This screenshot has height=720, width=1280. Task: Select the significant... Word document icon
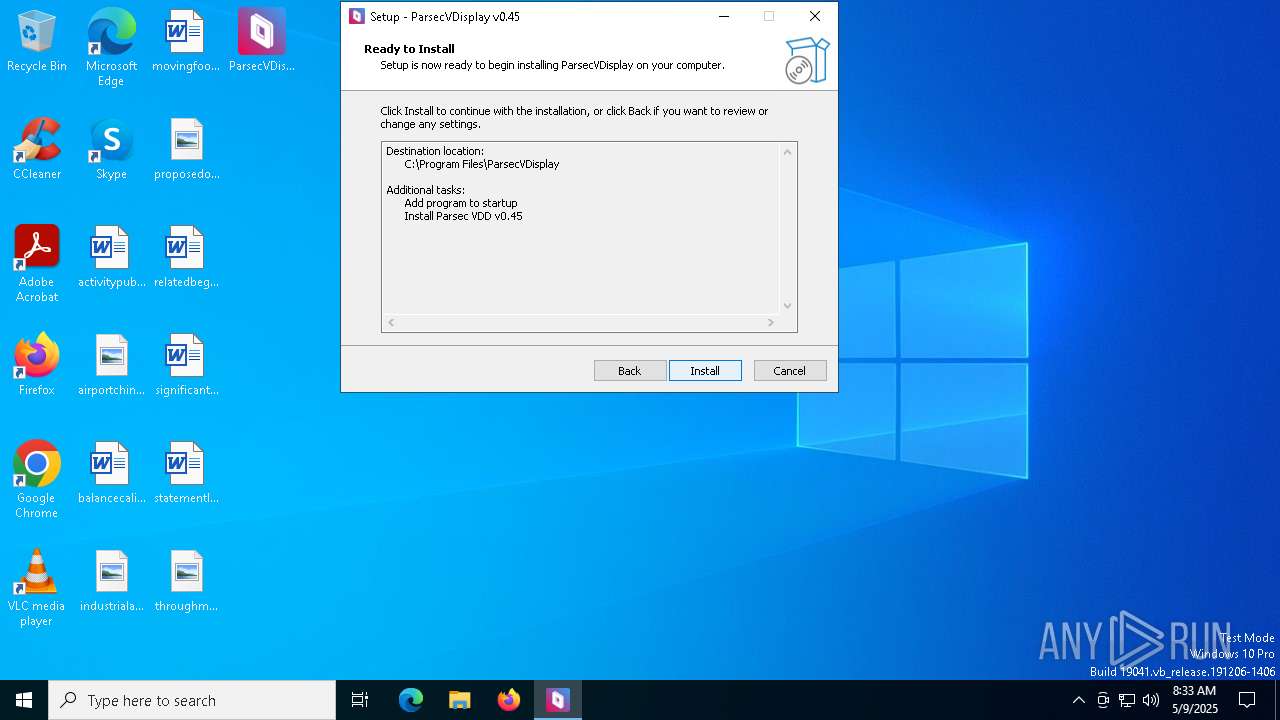click(x=186, y=366)
